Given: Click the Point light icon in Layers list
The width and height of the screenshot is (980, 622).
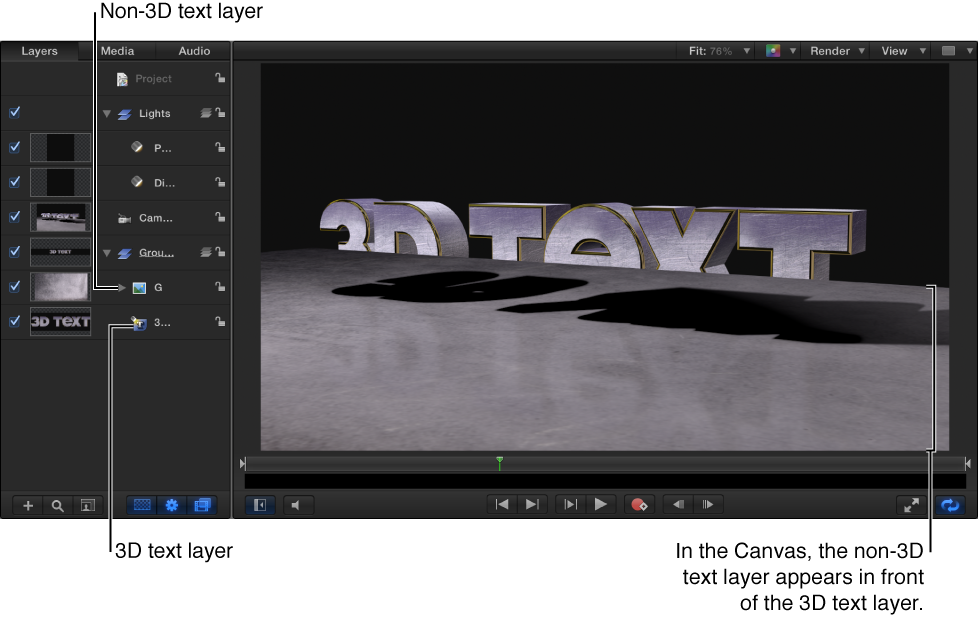Looking at the screenshot, I should pyautogui.click(x=136, y=147).
